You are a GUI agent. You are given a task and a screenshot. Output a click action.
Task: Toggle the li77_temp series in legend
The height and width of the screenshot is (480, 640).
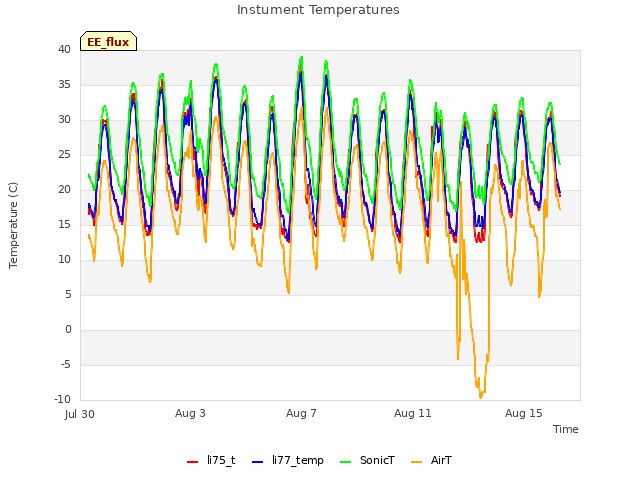[x=288, y=460]
